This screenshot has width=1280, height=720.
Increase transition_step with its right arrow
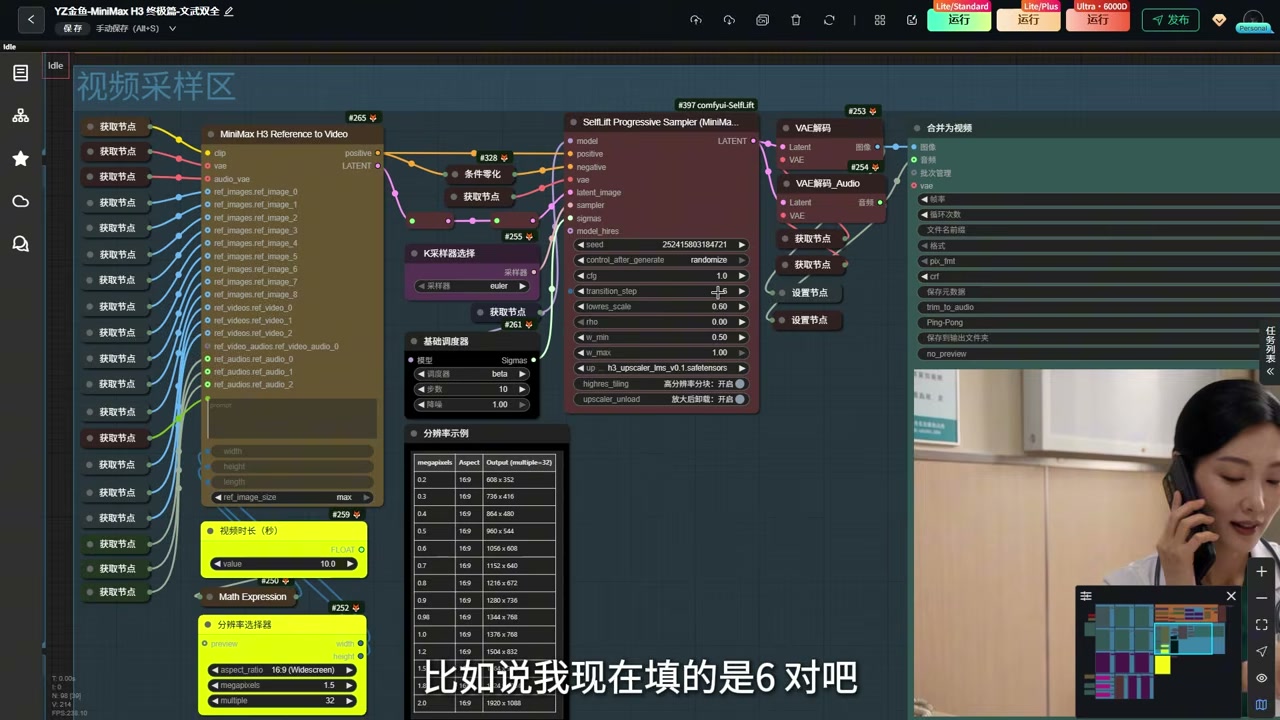pos(741,291)
